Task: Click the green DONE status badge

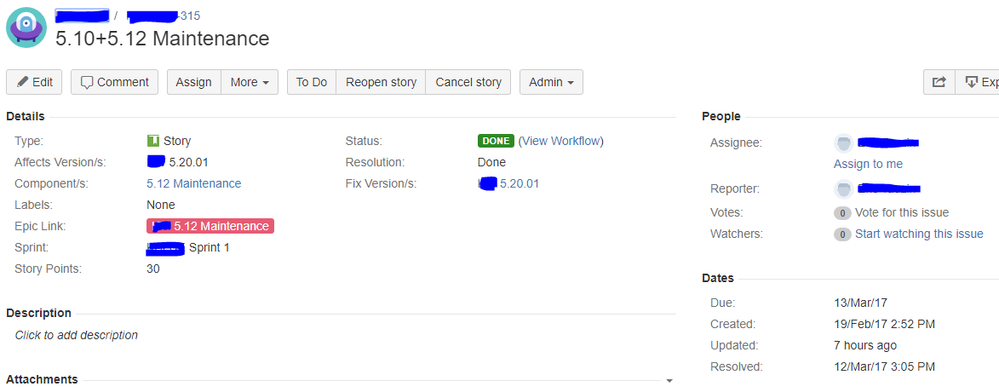Action: tap(496, 141)
